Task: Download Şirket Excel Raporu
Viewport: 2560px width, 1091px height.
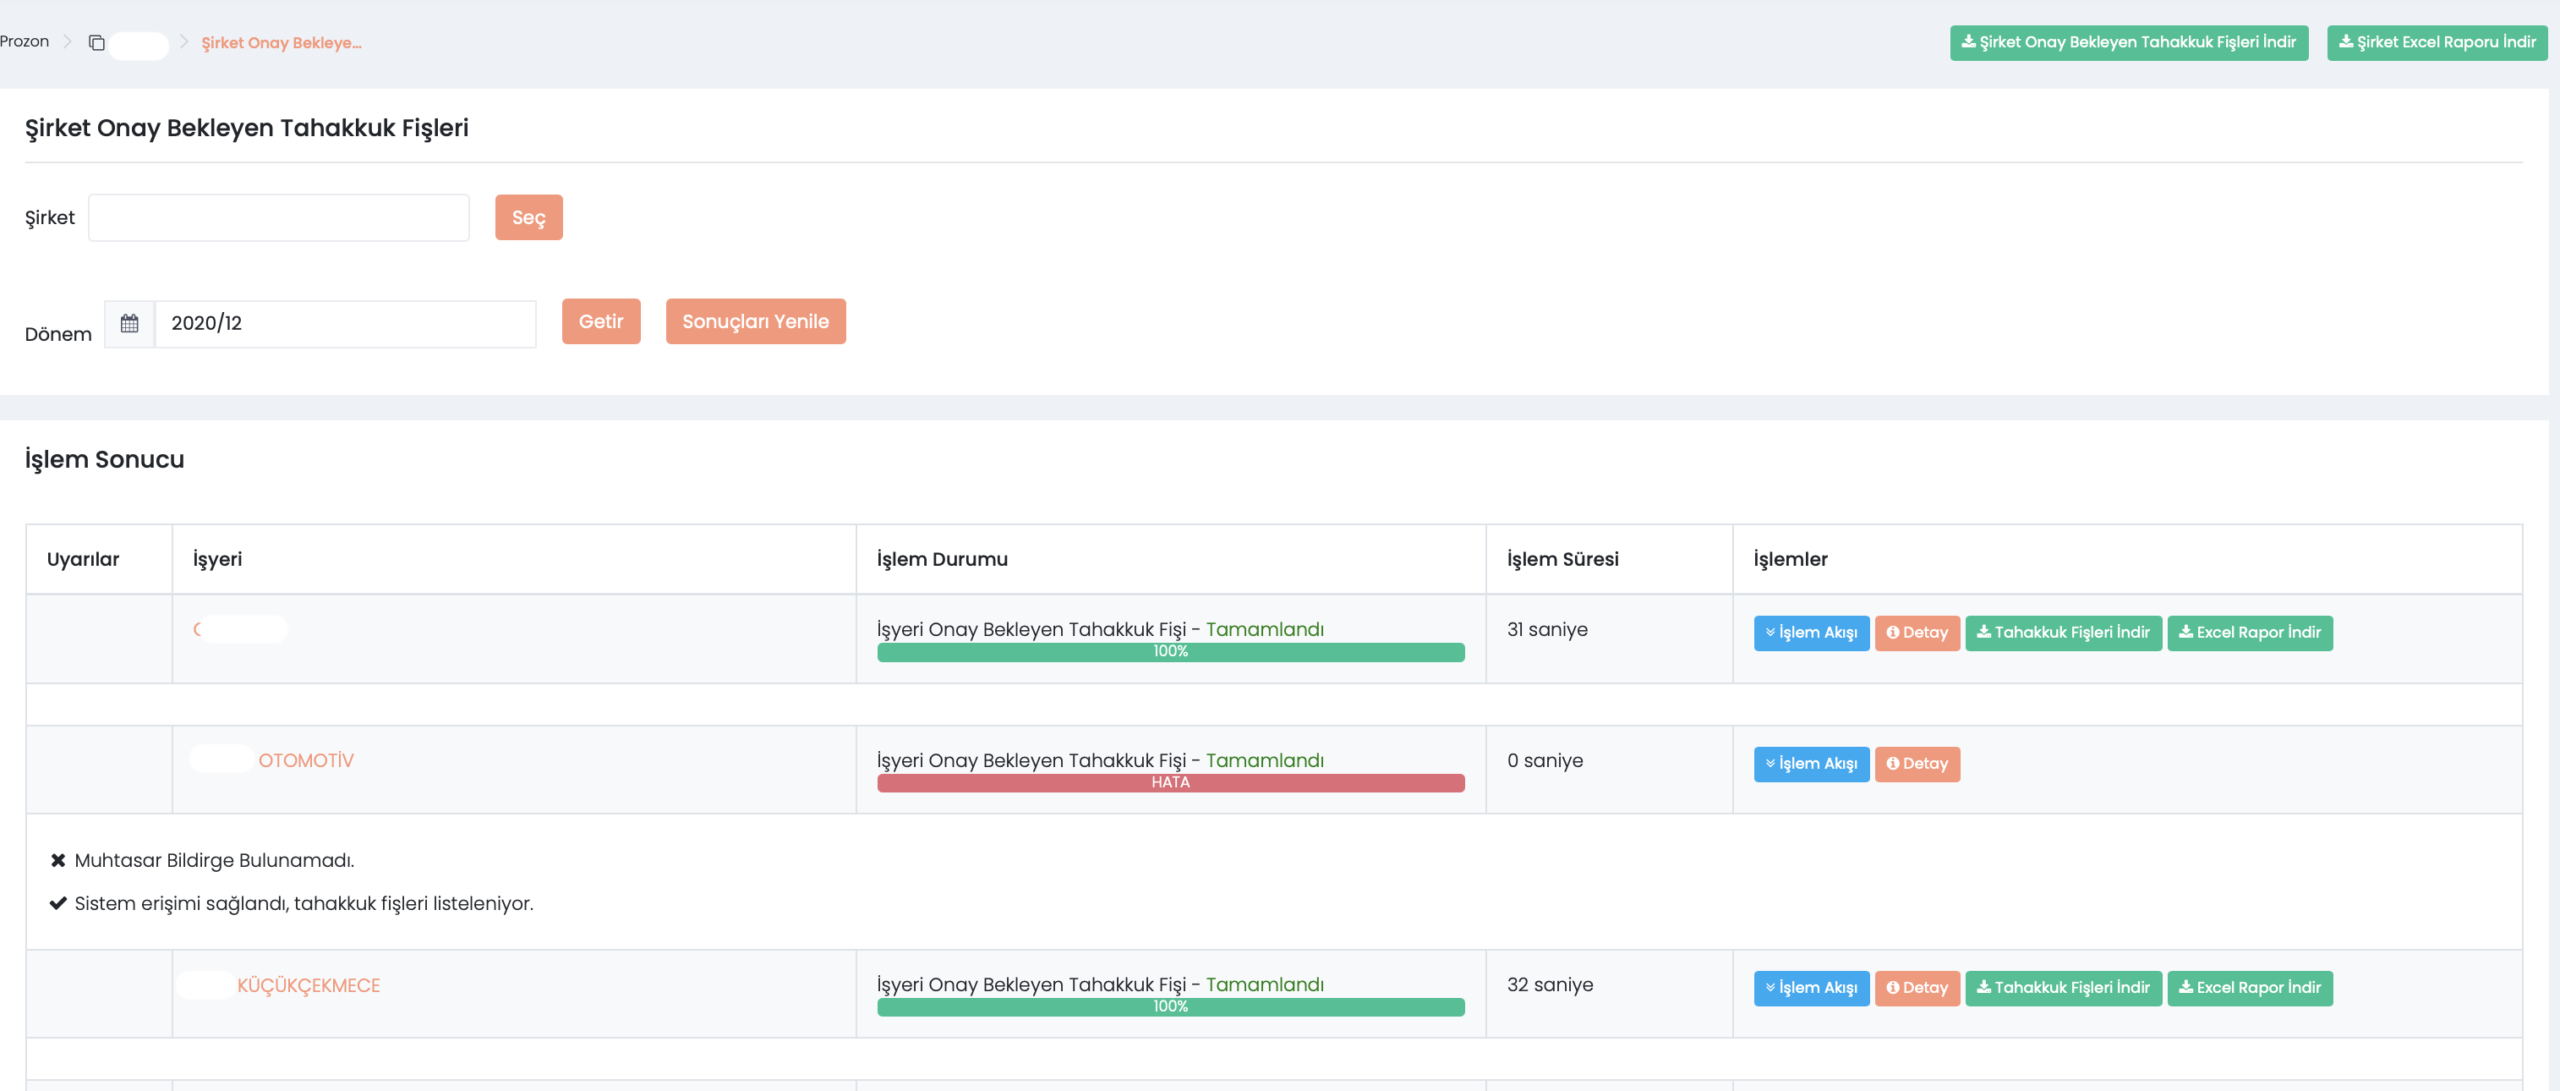Action: 2436,42
